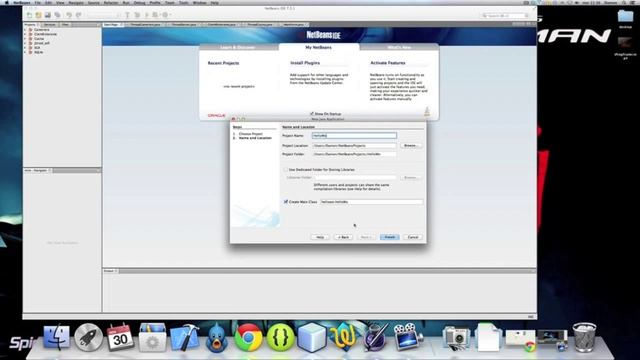Open the Tools menu
Viewport: 640px width, 360px height.
pos(184,2)
